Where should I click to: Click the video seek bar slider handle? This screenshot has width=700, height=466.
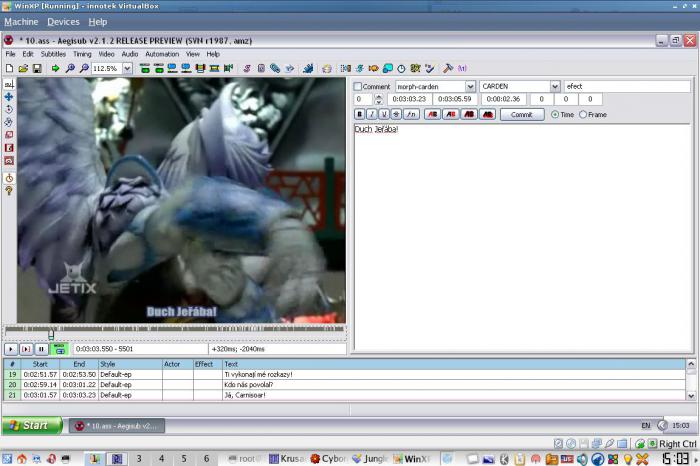pyautogui.click(x=51, y=334)
